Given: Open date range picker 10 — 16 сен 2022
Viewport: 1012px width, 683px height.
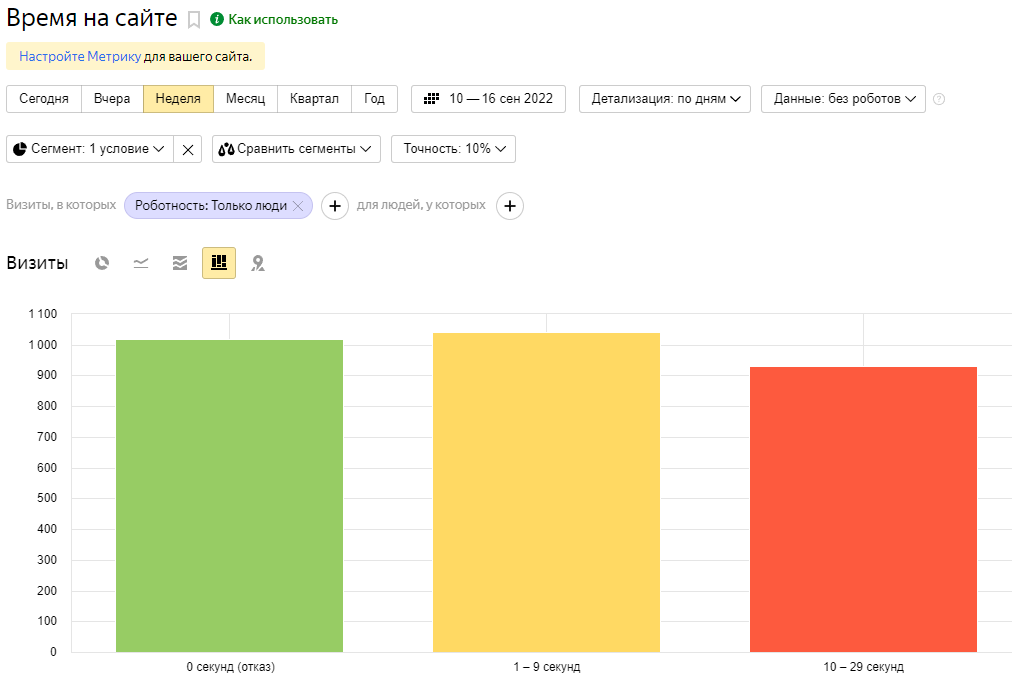Looking at the screenshot, I should (488, 99).
